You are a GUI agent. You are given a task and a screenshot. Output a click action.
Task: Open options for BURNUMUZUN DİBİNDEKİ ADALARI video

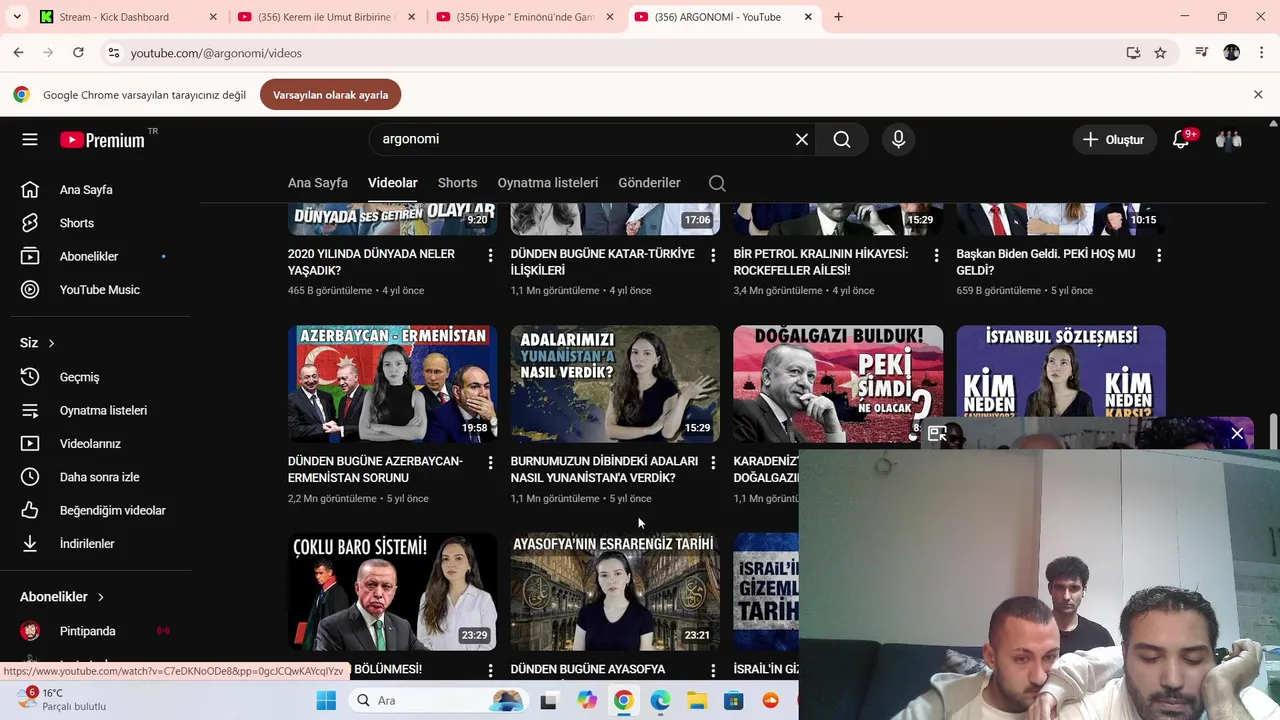click(713, 463)
